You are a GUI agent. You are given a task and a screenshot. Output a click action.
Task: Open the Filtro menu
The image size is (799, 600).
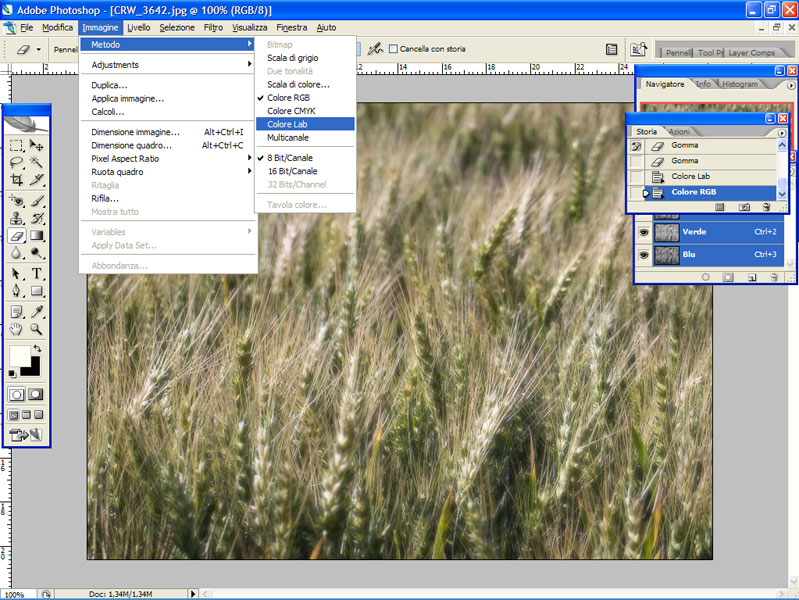[213, 27]
